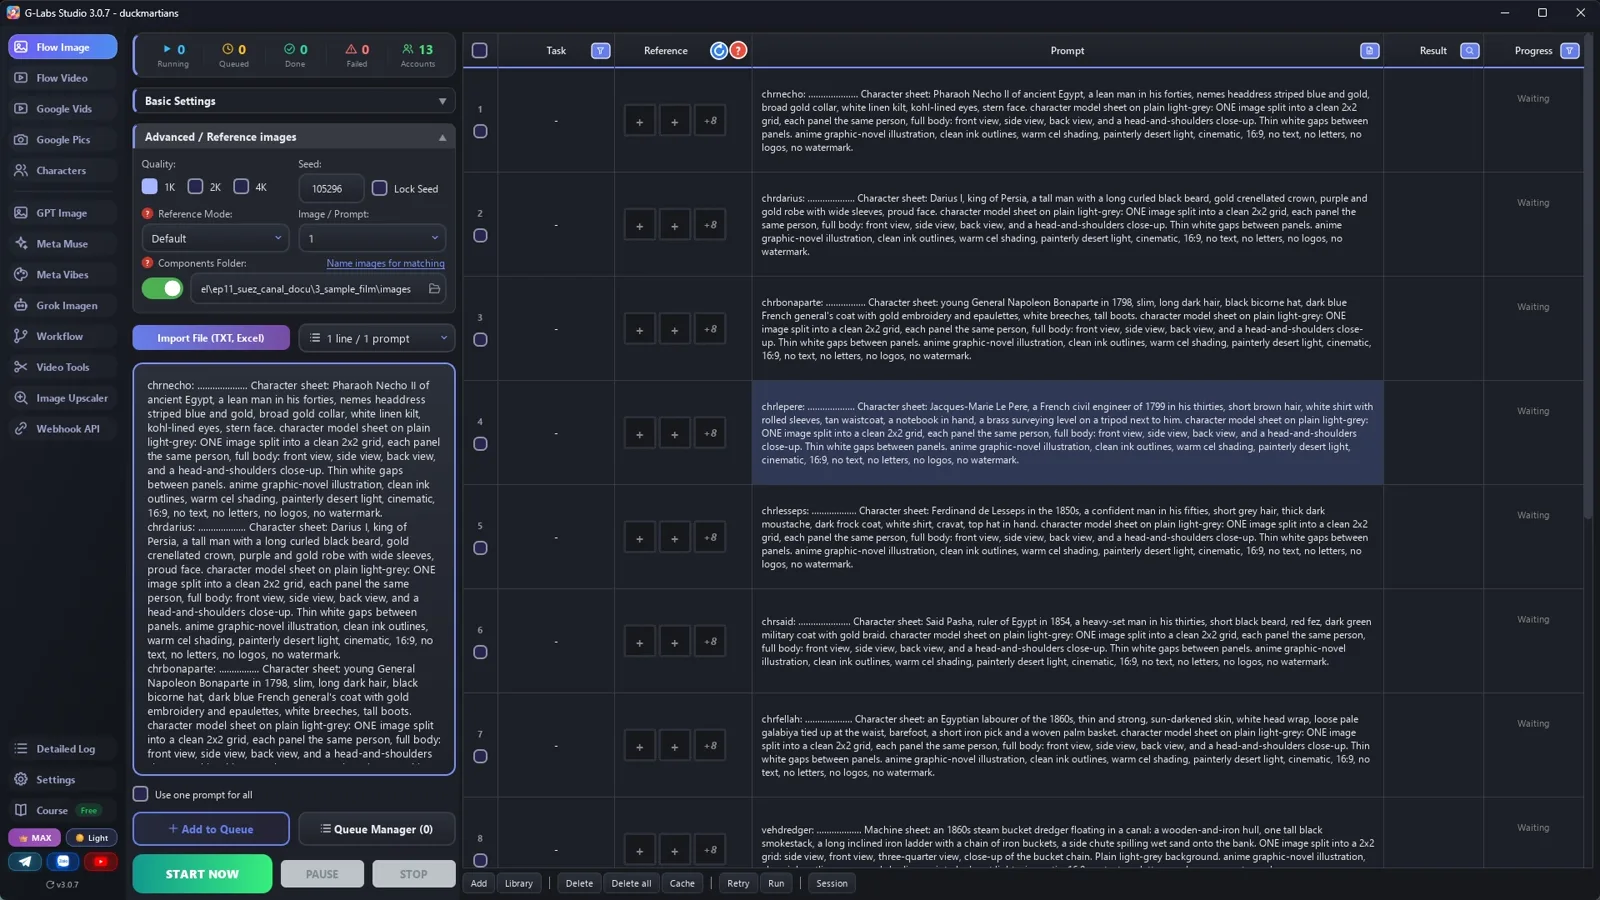Click the help icon next to Reference Mode
The image size is (1600, 900).
click(x=147, y=214)
